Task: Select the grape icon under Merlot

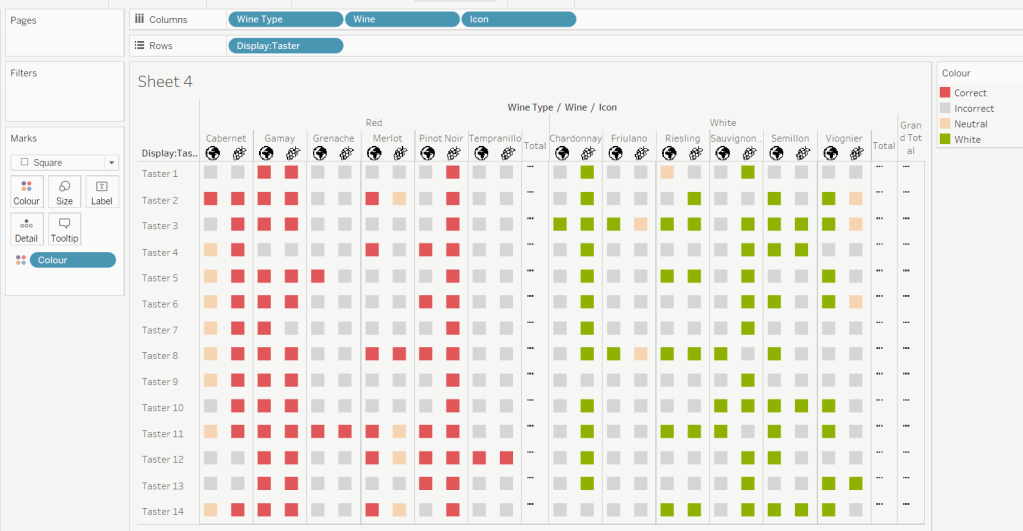Action: [x=399, y=153]
